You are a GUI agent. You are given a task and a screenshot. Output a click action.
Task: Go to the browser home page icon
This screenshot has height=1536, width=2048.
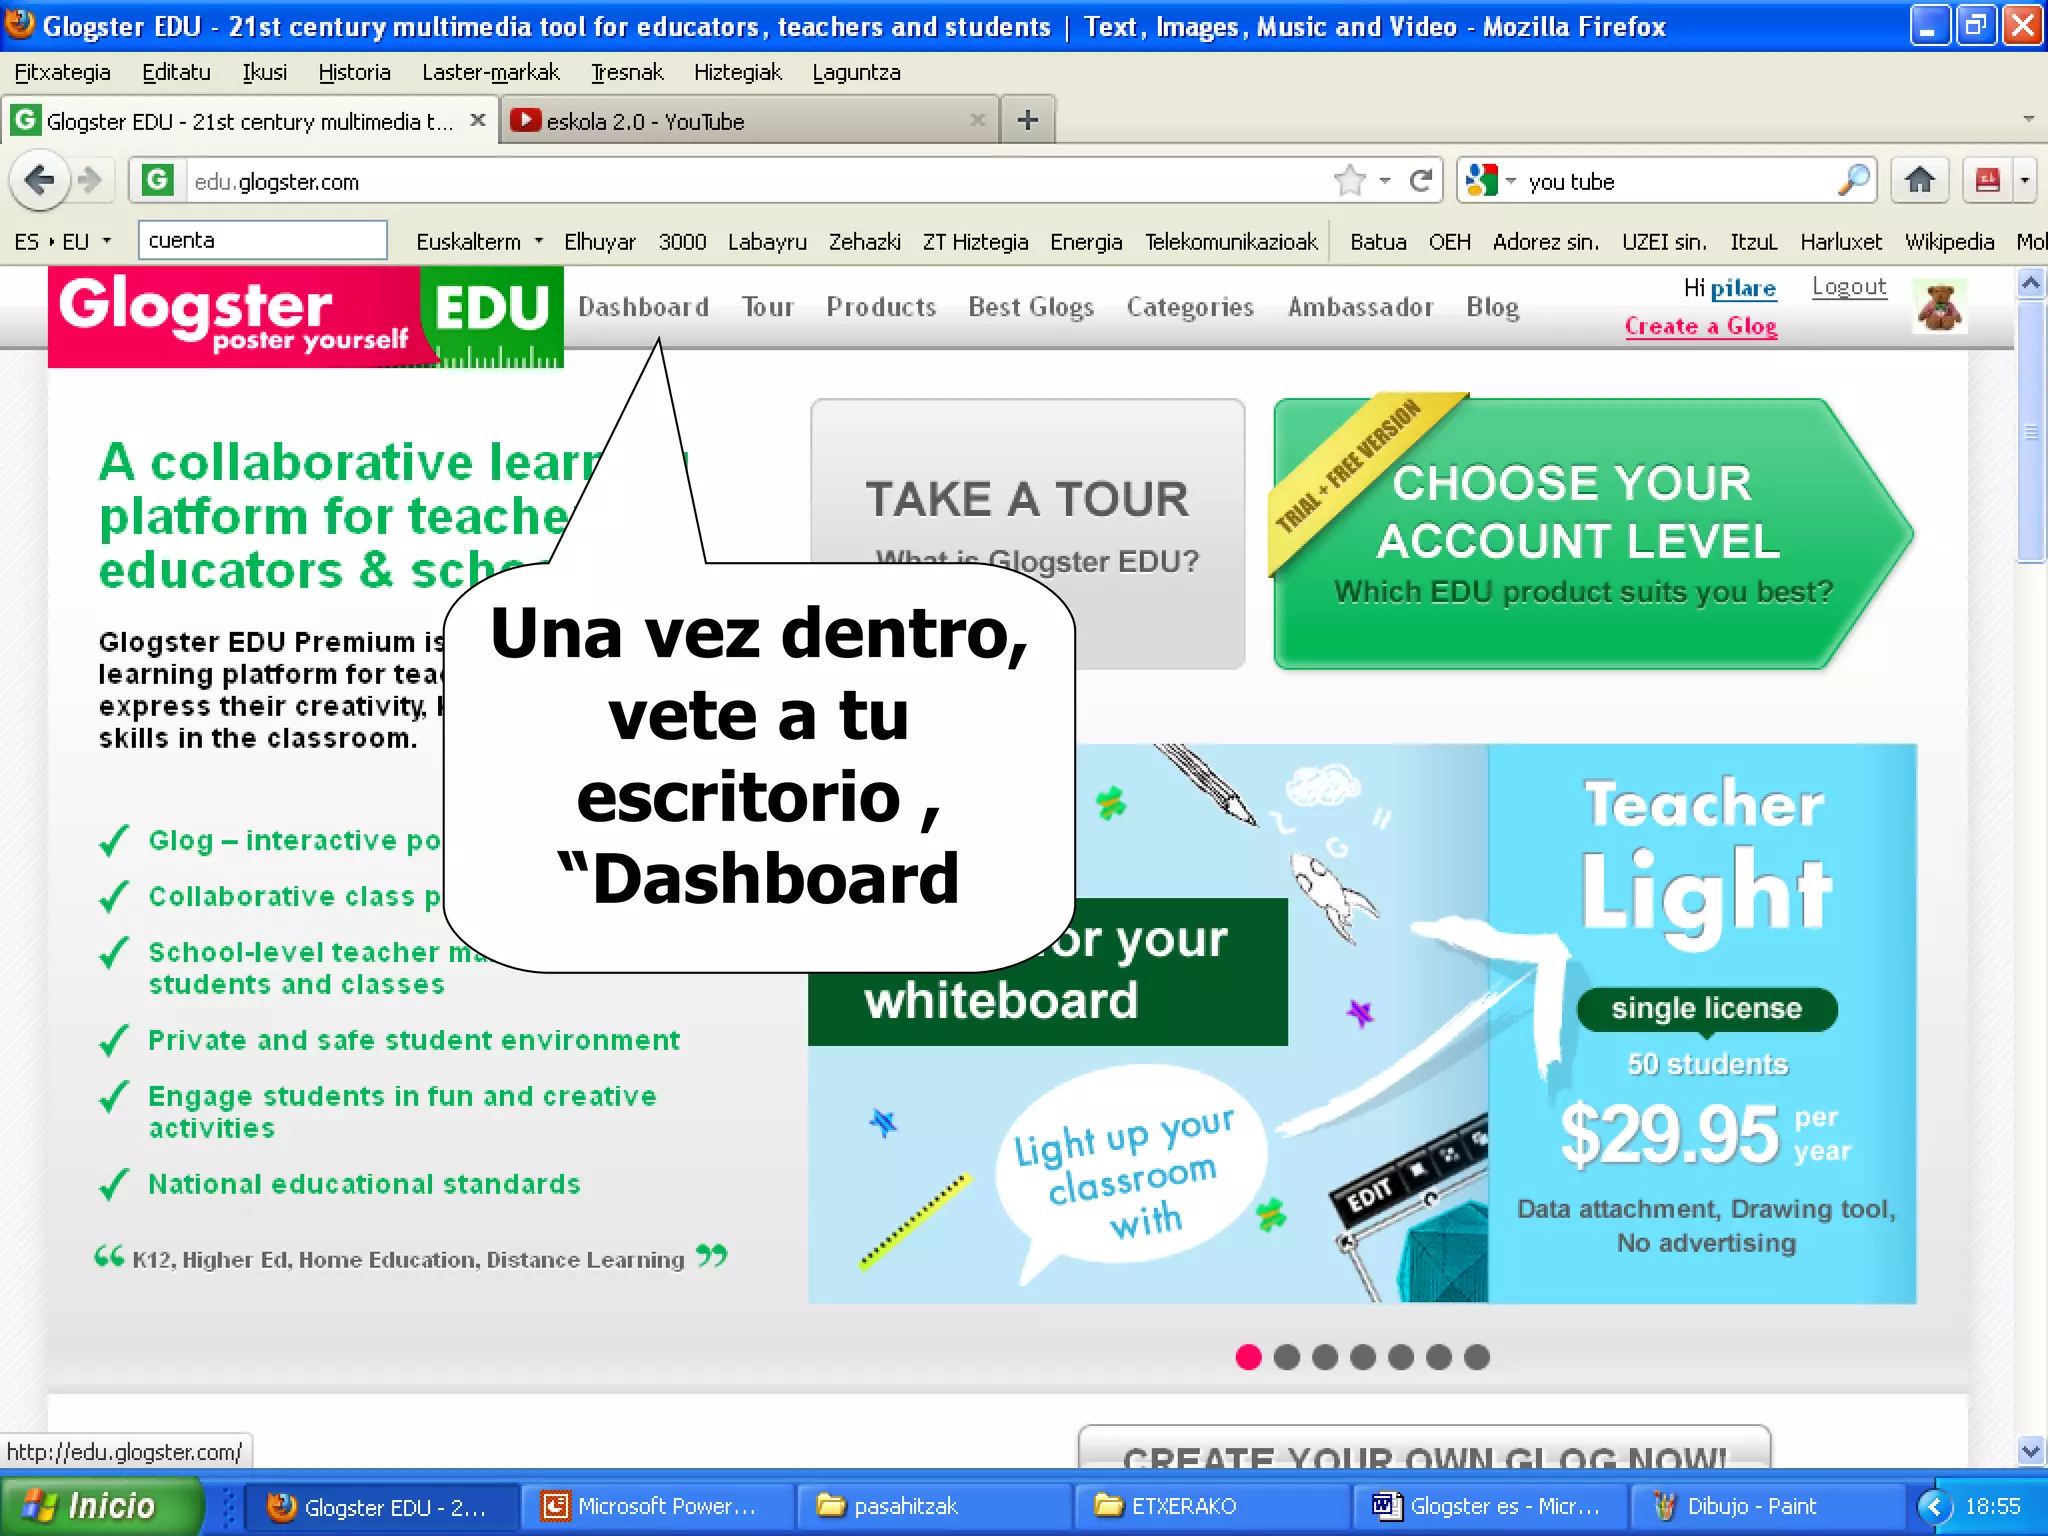1919,181
